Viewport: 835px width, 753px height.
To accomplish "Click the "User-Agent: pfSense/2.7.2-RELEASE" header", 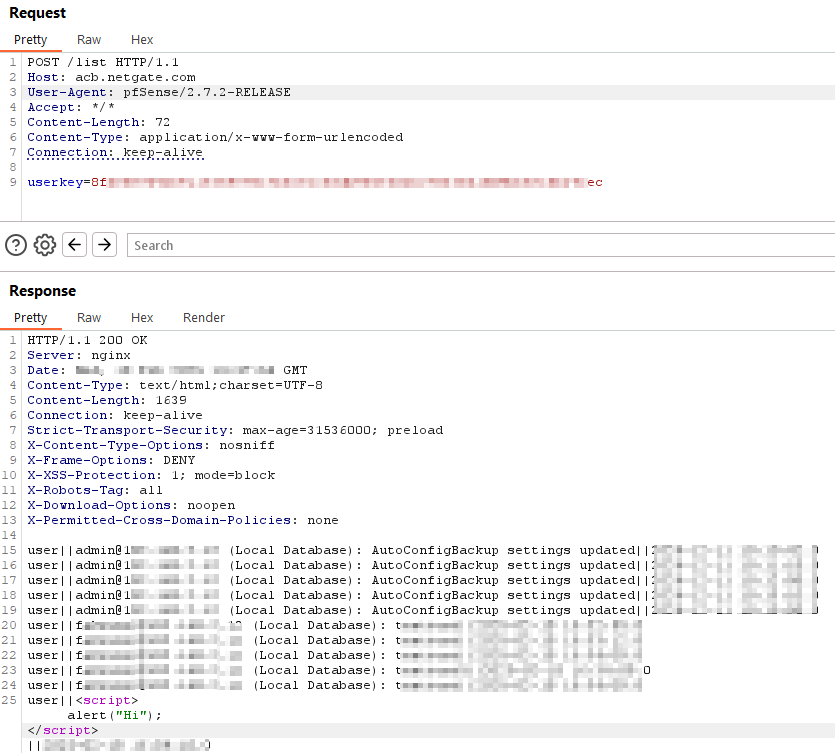I will pos(159,92).
